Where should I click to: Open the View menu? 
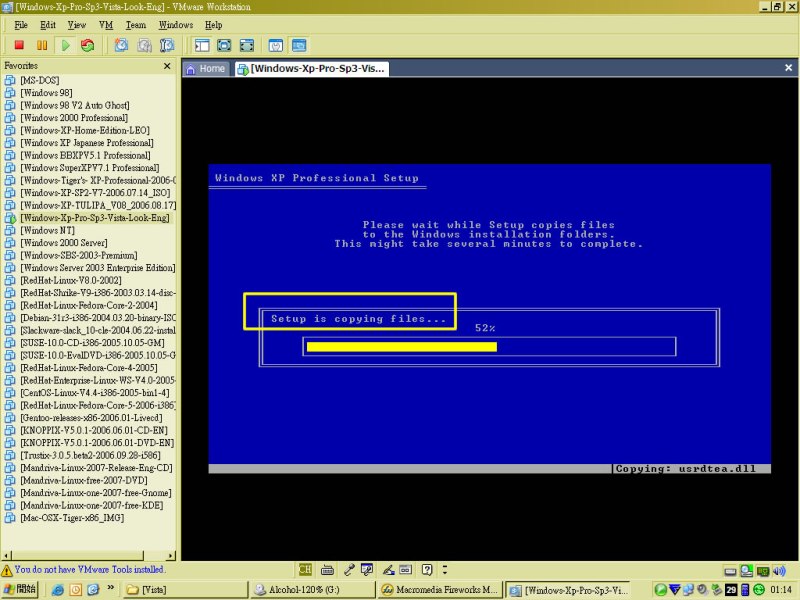click(77, 25)
